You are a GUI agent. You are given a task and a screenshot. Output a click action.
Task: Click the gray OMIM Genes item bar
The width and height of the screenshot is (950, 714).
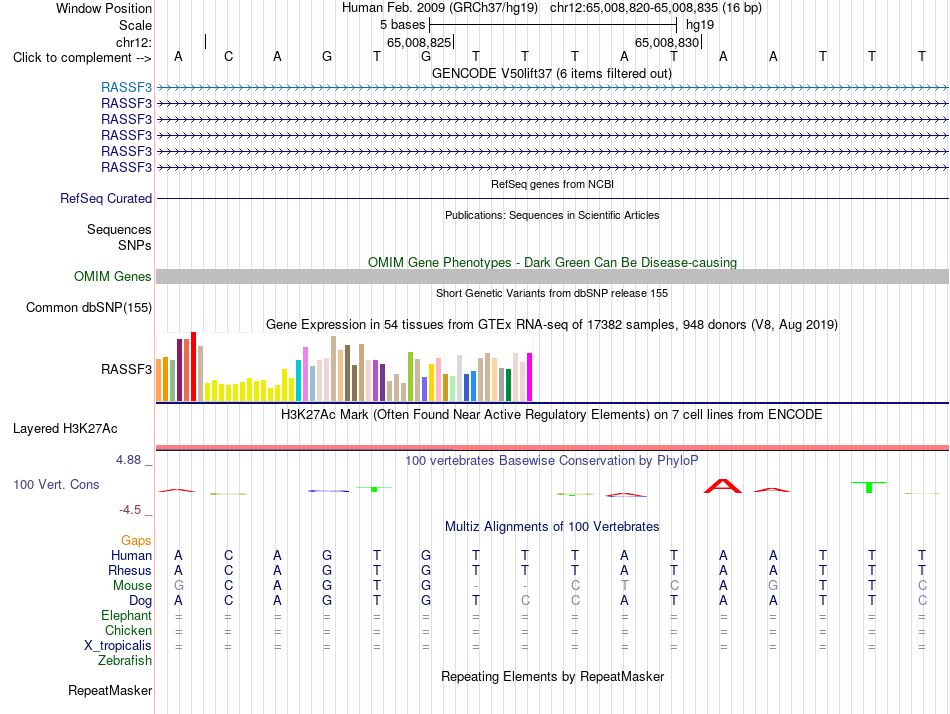tap(552, 276)
